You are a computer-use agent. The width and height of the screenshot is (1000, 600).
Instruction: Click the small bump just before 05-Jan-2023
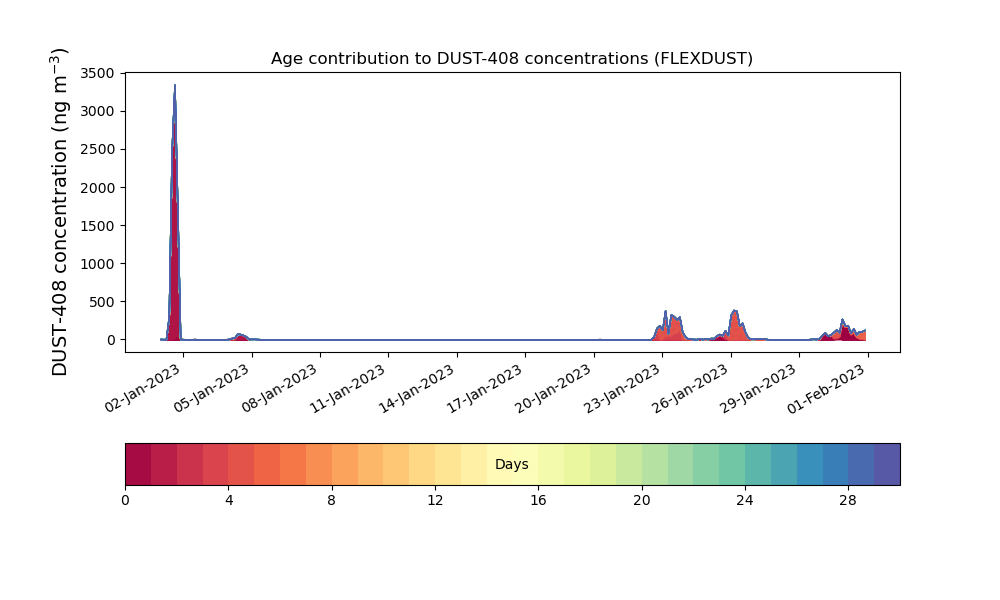coord(239,335)
